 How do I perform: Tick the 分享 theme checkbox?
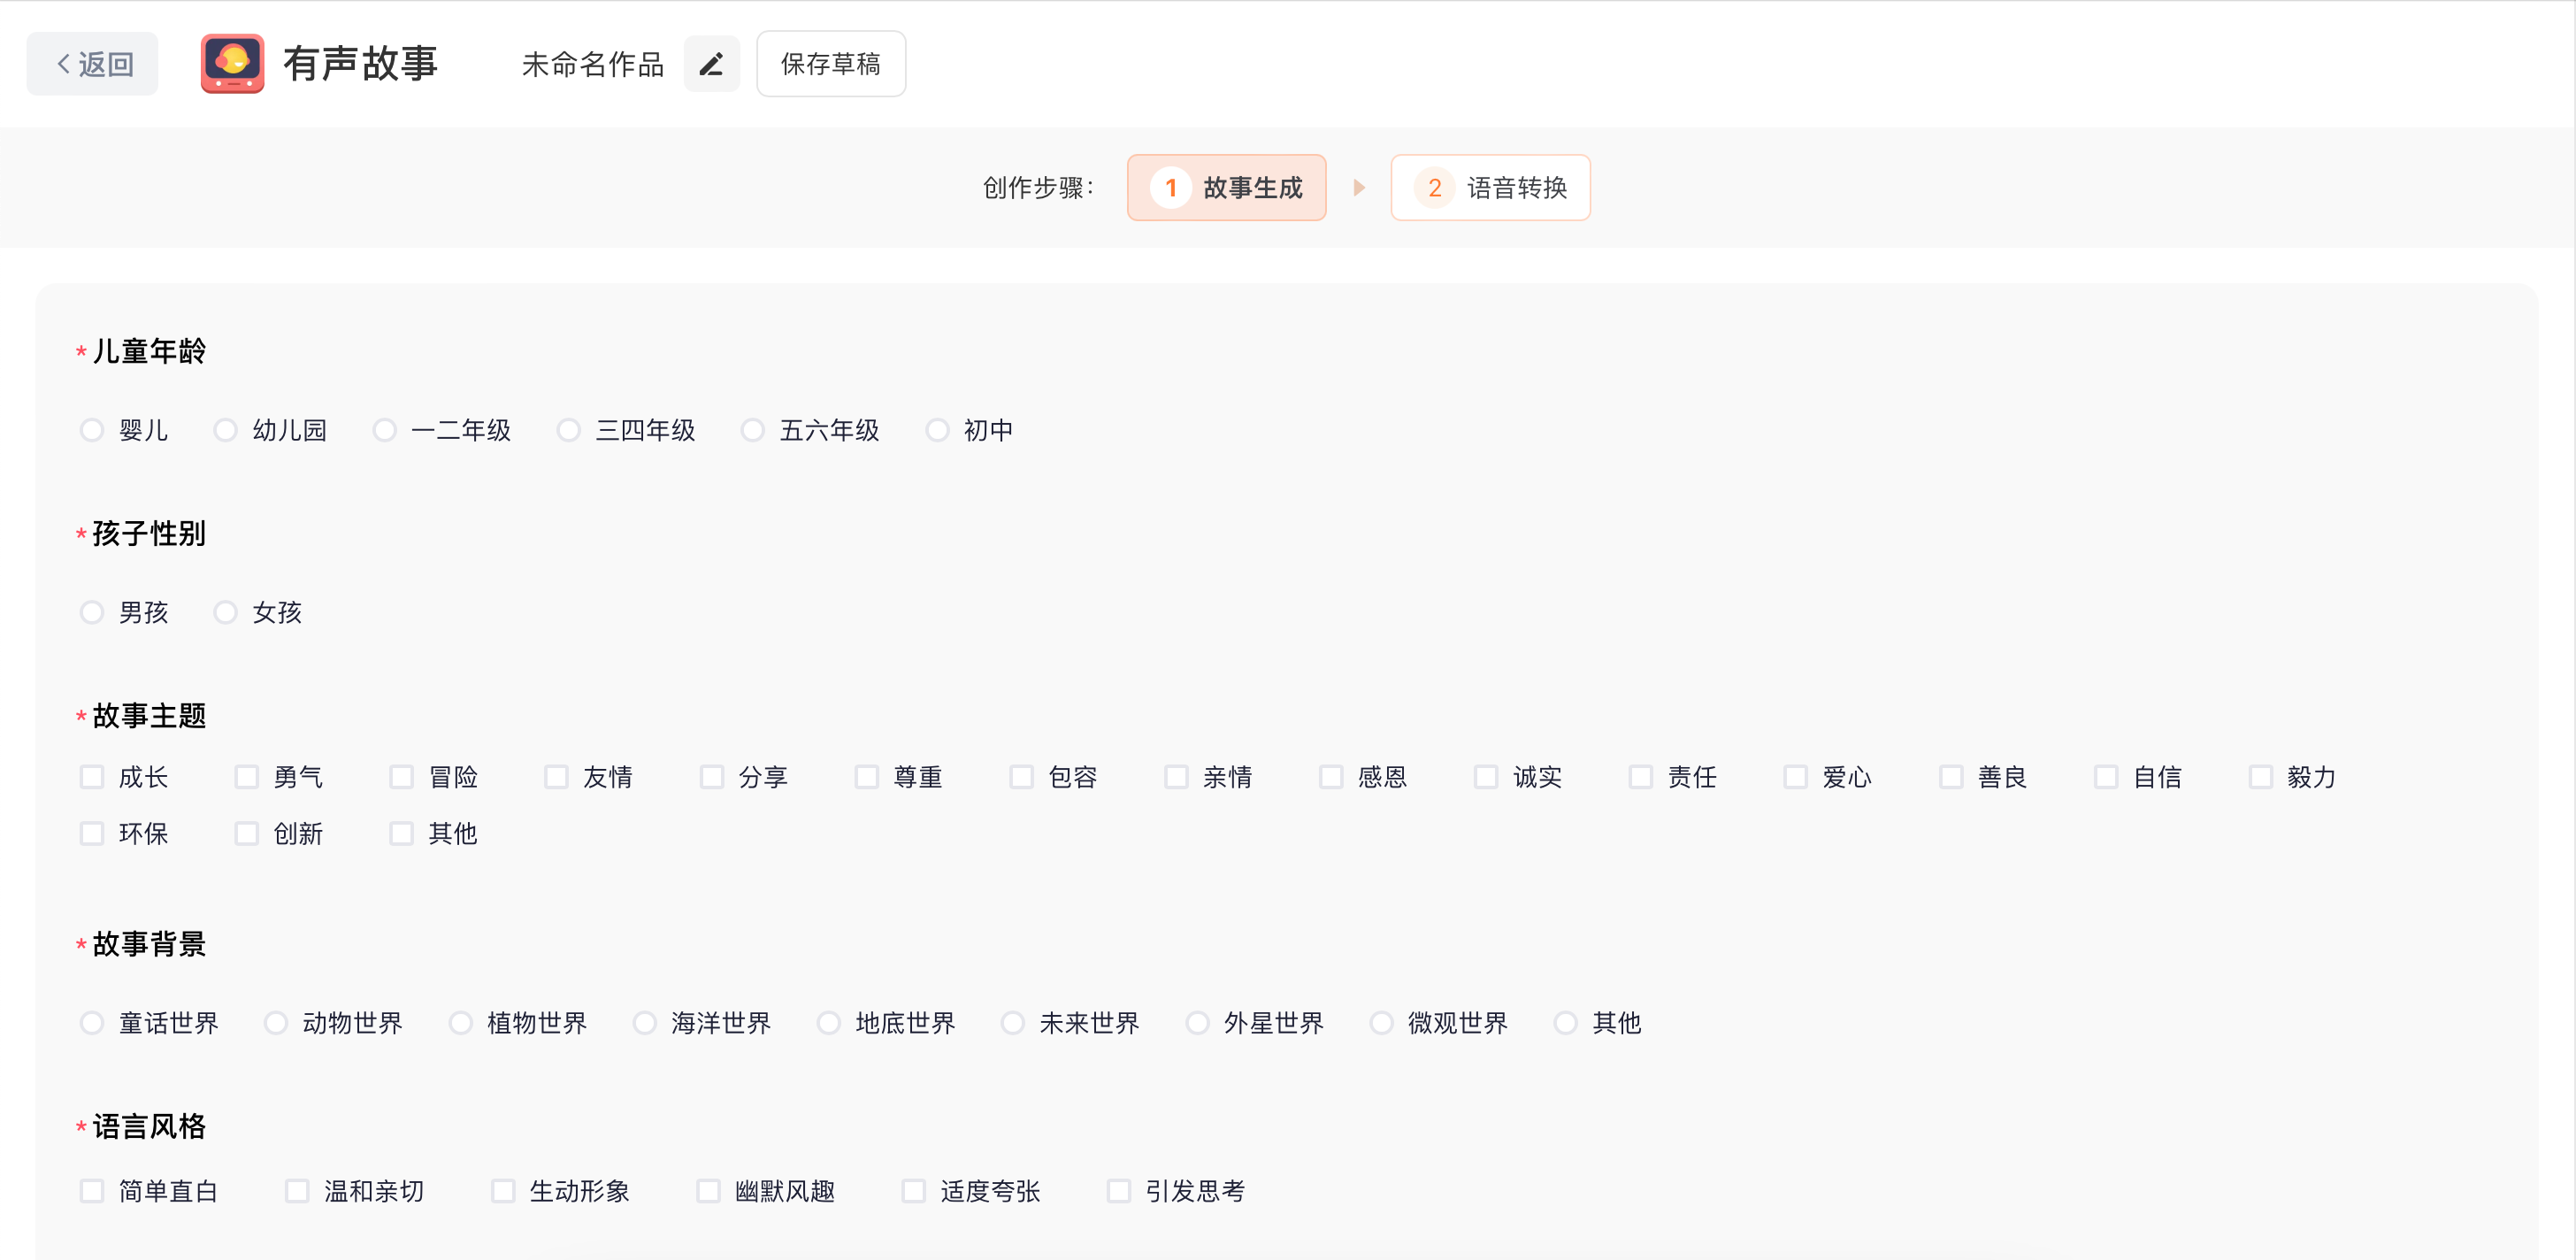coord(712,777)
